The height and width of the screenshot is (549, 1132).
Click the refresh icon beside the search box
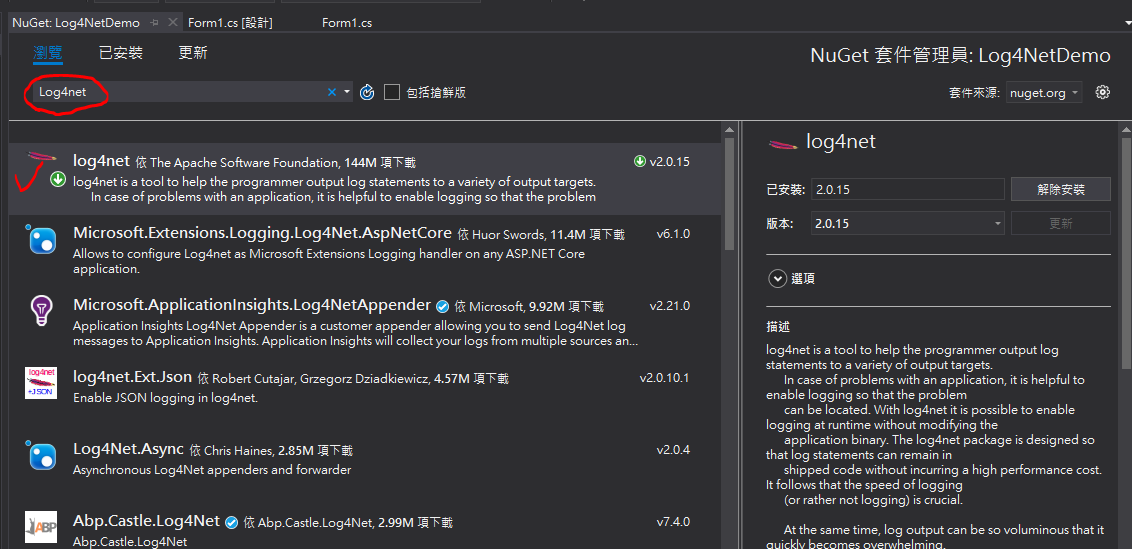[x=367, y=92]
